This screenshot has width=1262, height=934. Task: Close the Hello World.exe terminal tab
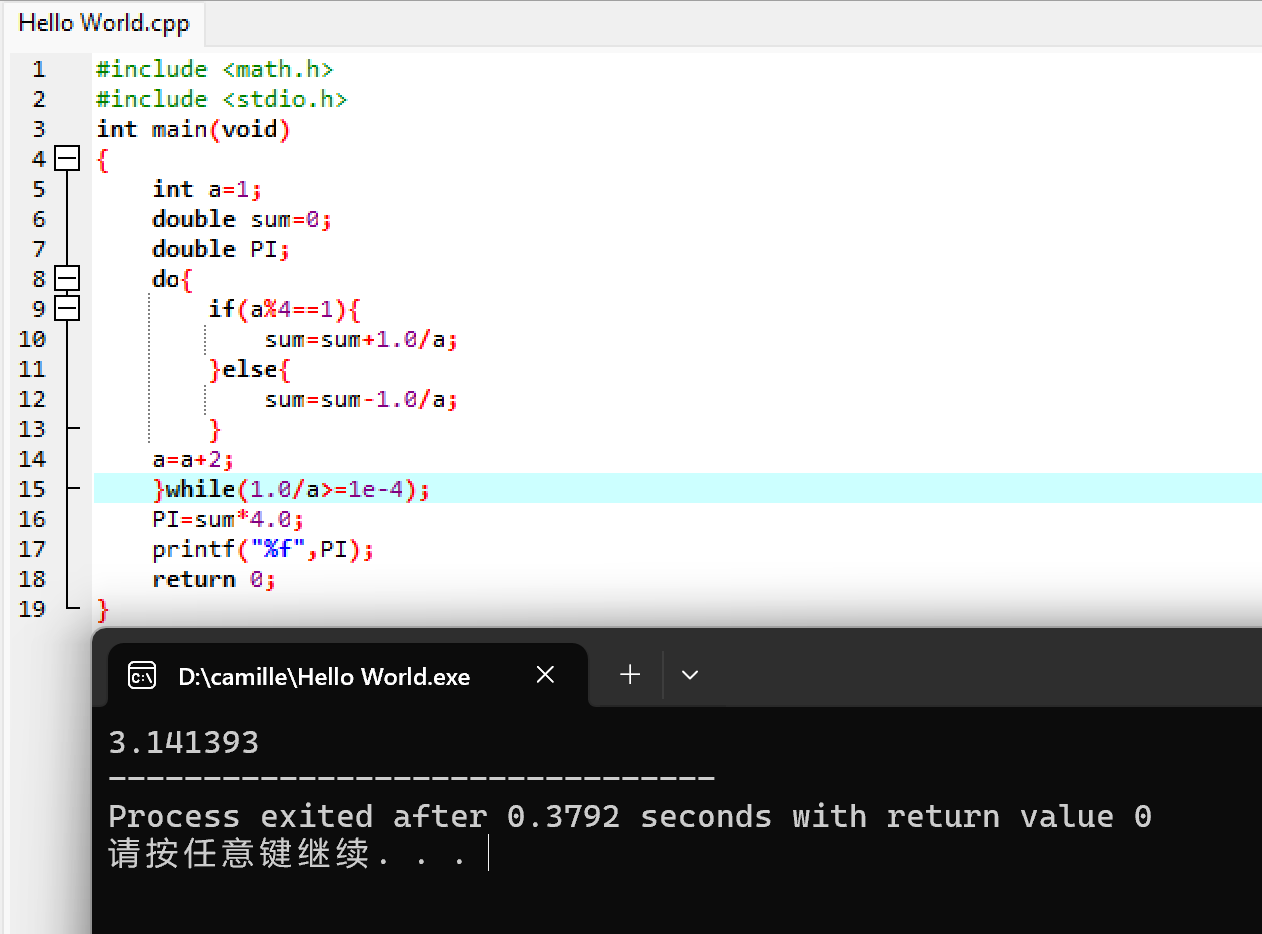545,674
